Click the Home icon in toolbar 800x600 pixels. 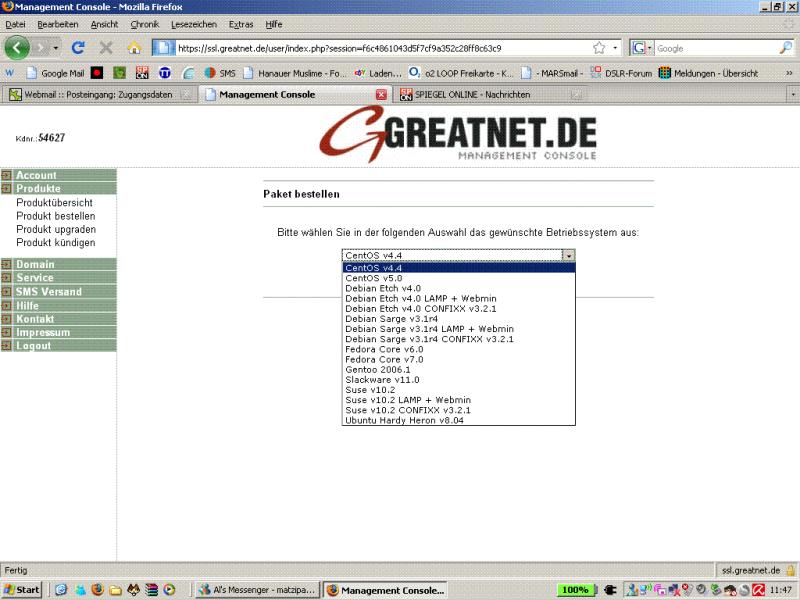(x=133, y=47)
